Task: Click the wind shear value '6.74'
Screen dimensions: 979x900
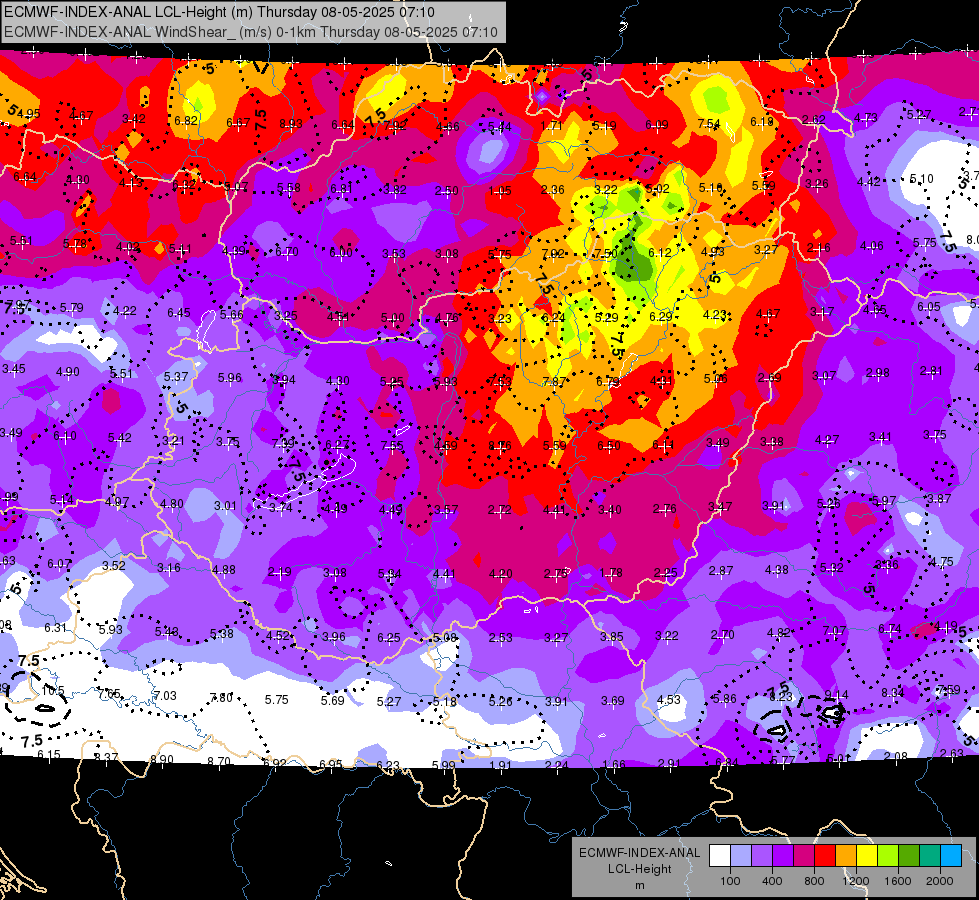Action: [890, 628]
